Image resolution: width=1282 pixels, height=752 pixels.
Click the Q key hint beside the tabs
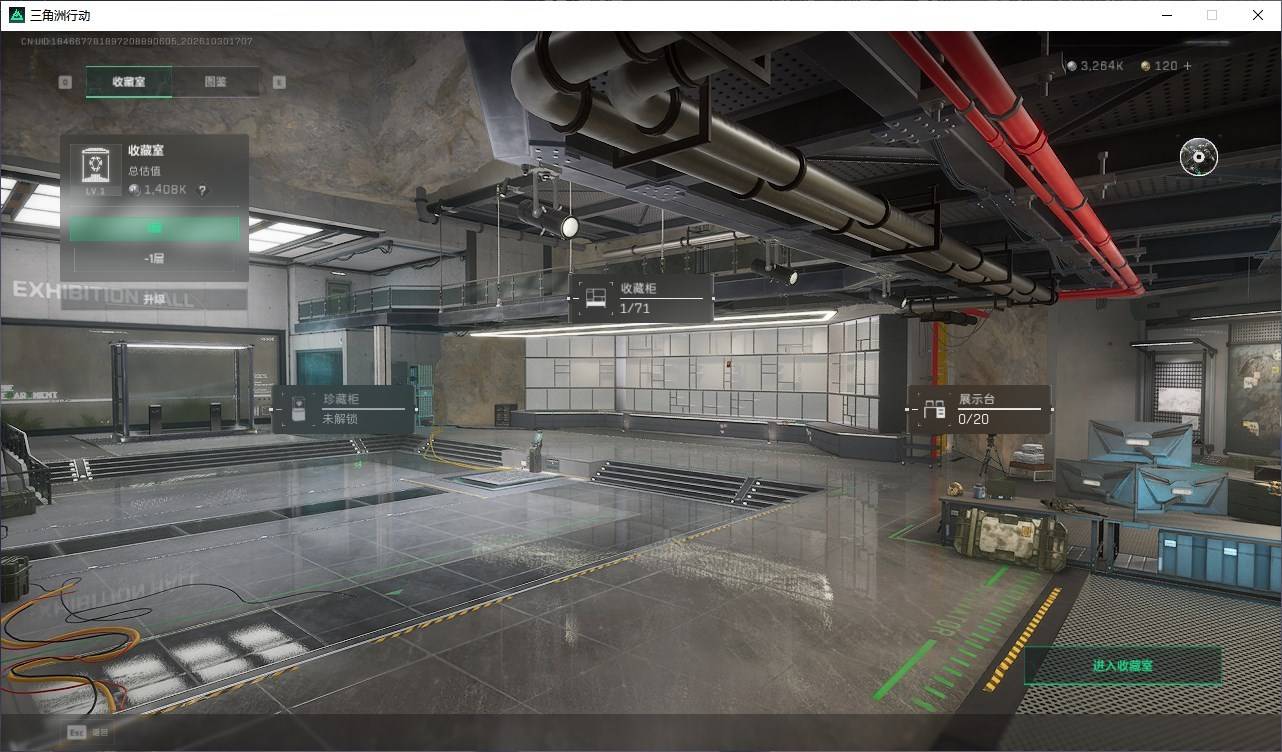tap(65, 82)
